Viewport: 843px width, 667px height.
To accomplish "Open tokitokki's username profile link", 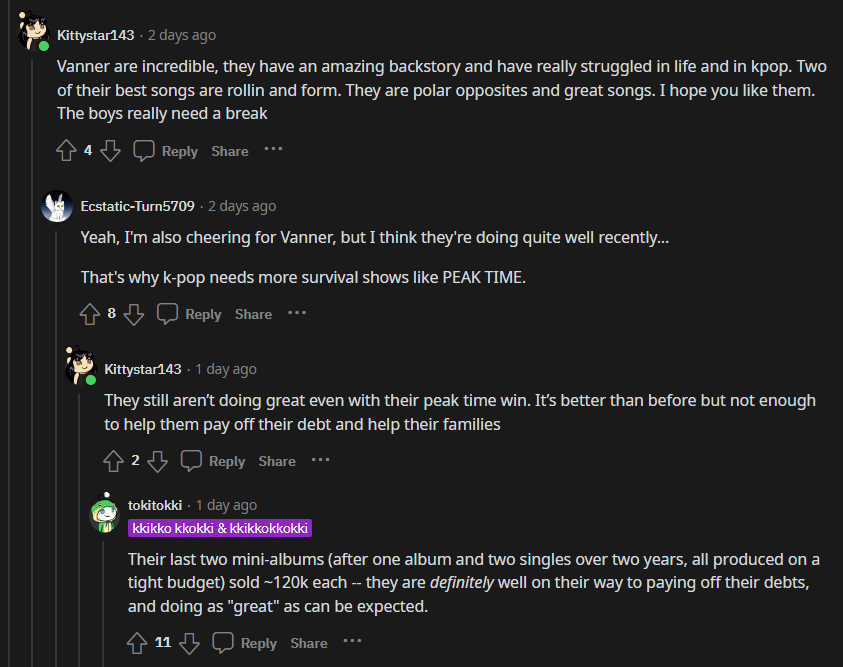I will tap(157, 505).
